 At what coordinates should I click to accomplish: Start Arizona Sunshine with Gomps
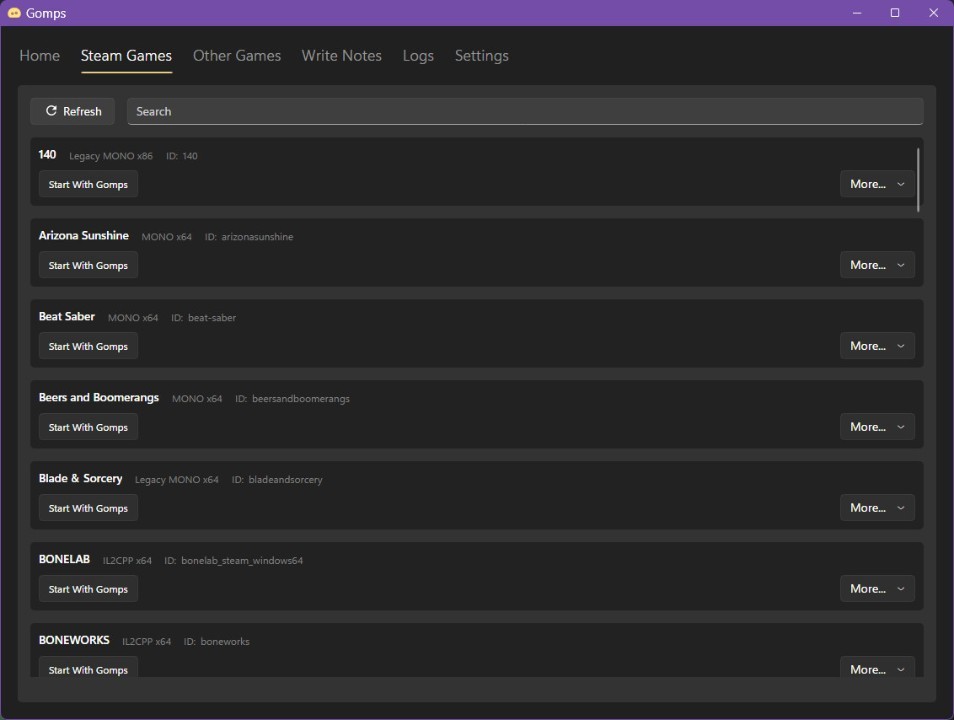88,265
